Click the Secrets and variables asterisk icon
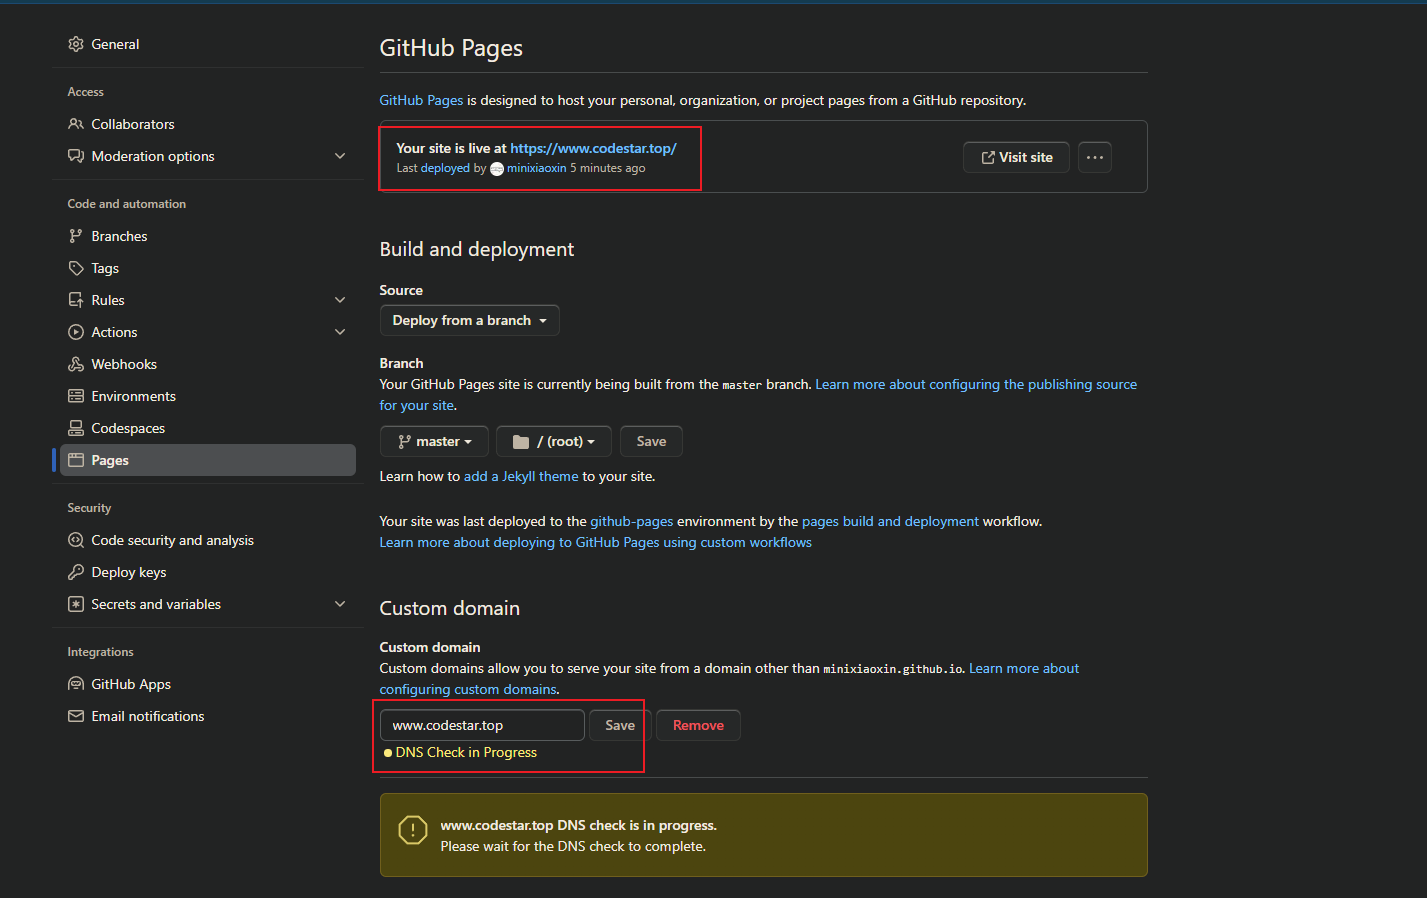The image size is (1427, 898). [76, 604]
